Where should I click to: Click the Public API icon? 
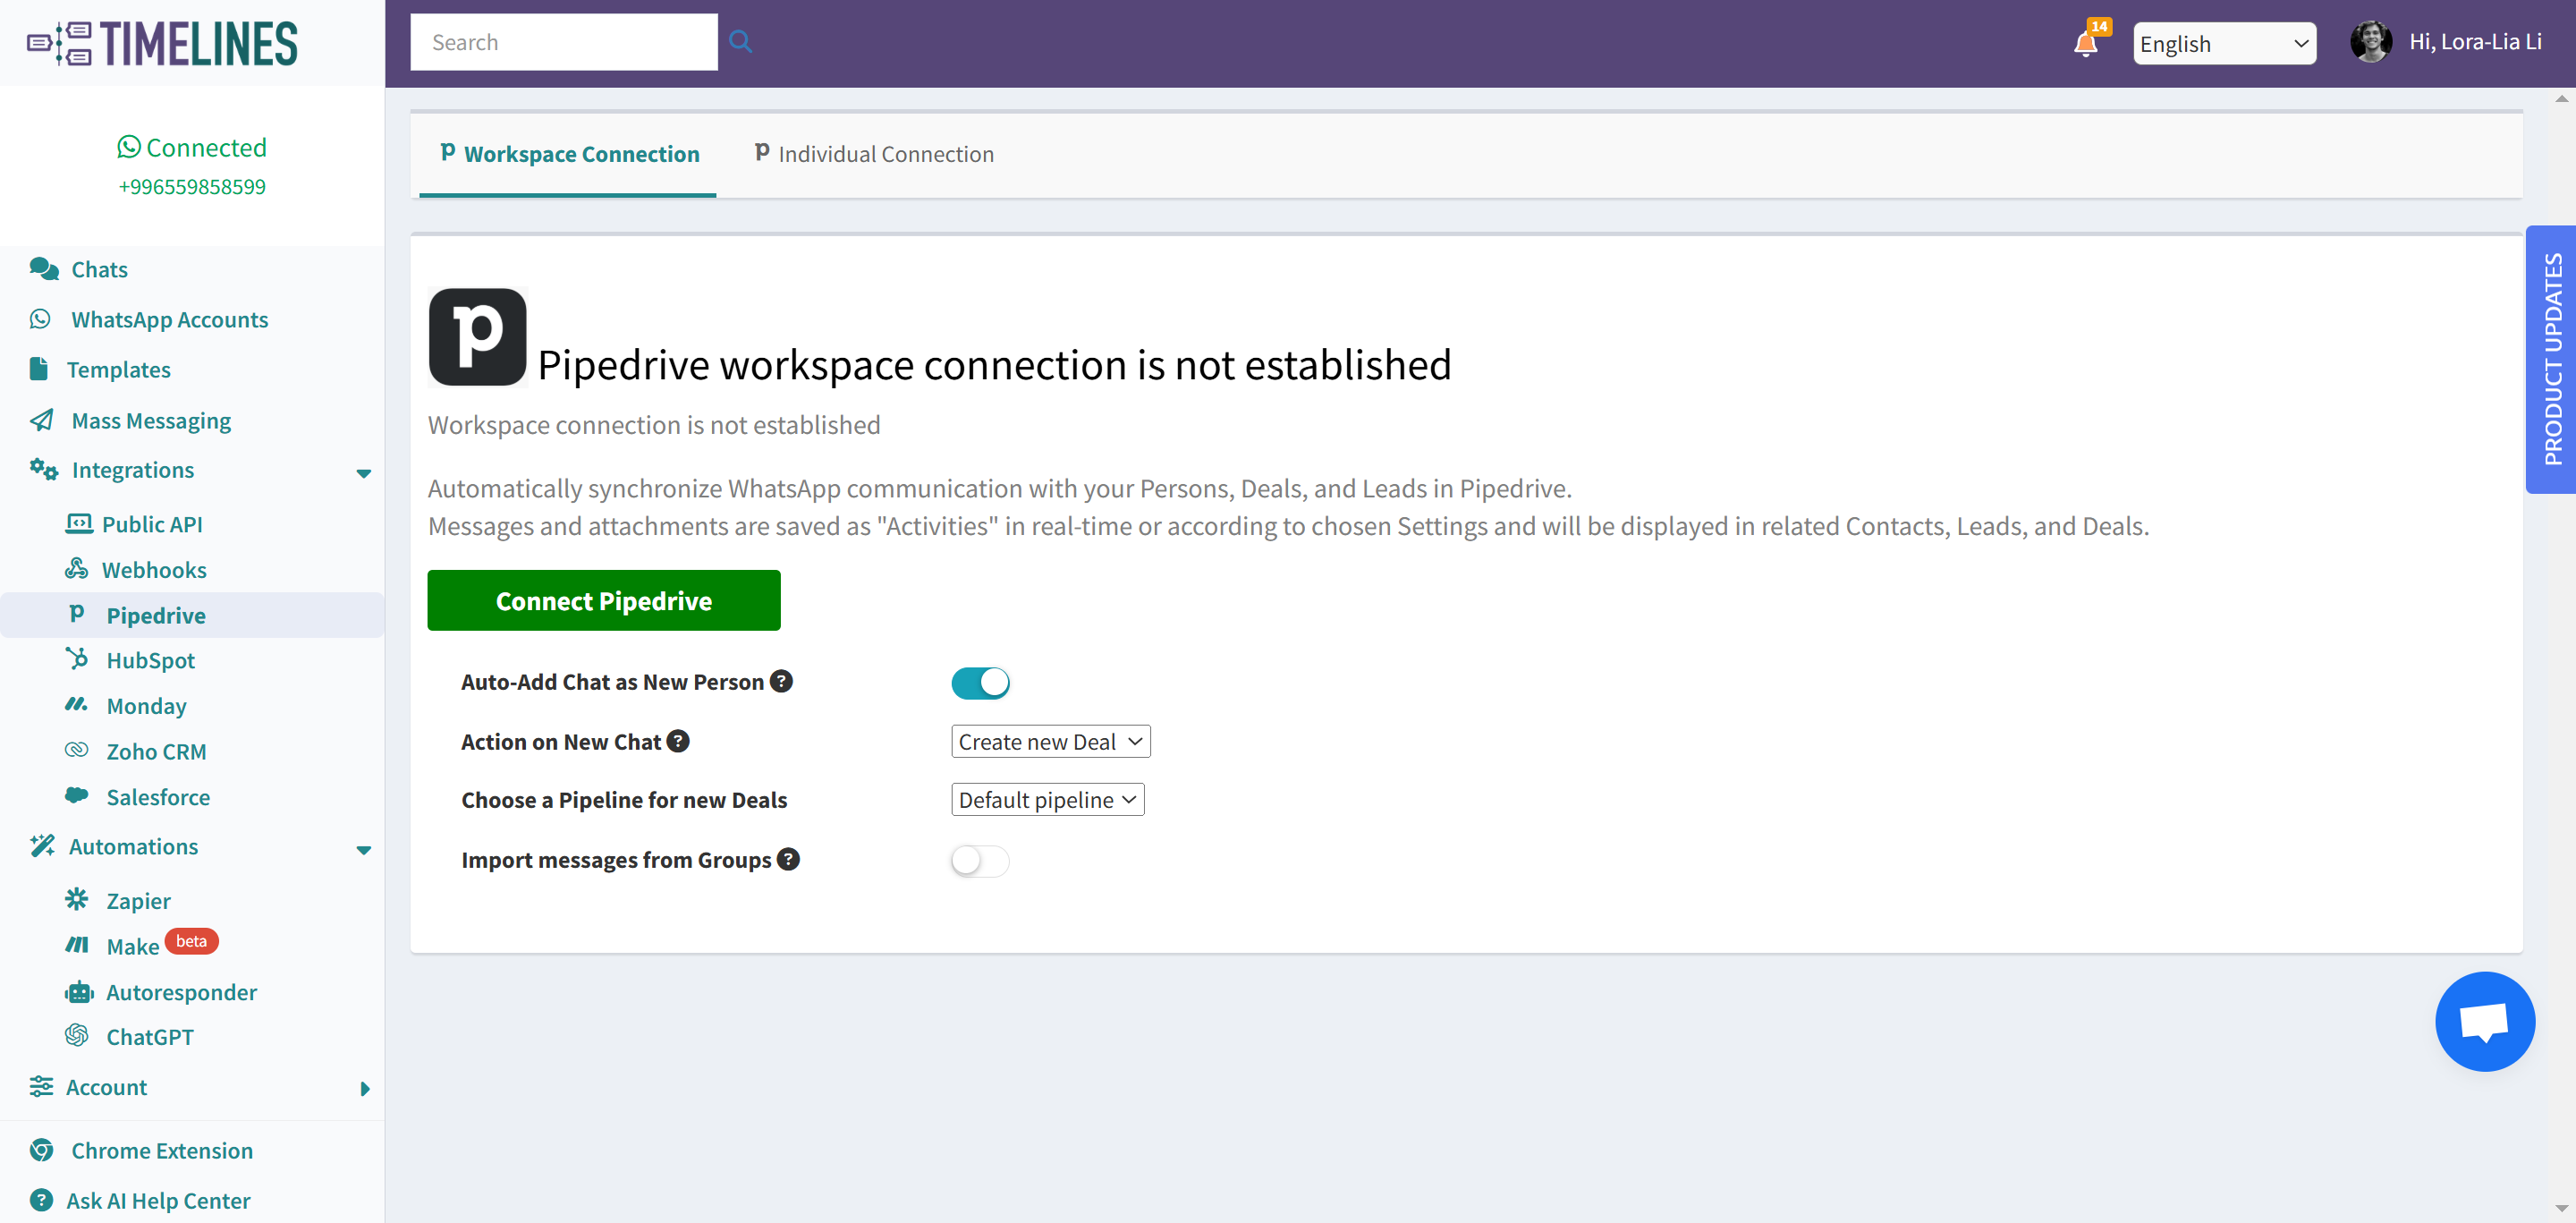point(79,523)
